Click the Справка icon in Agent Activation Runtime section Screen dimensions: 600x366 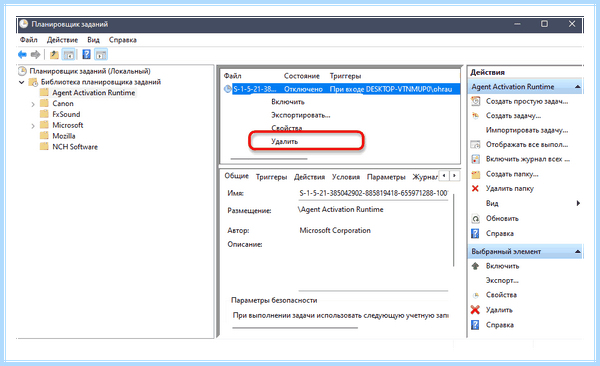click(x=475, y=234)
